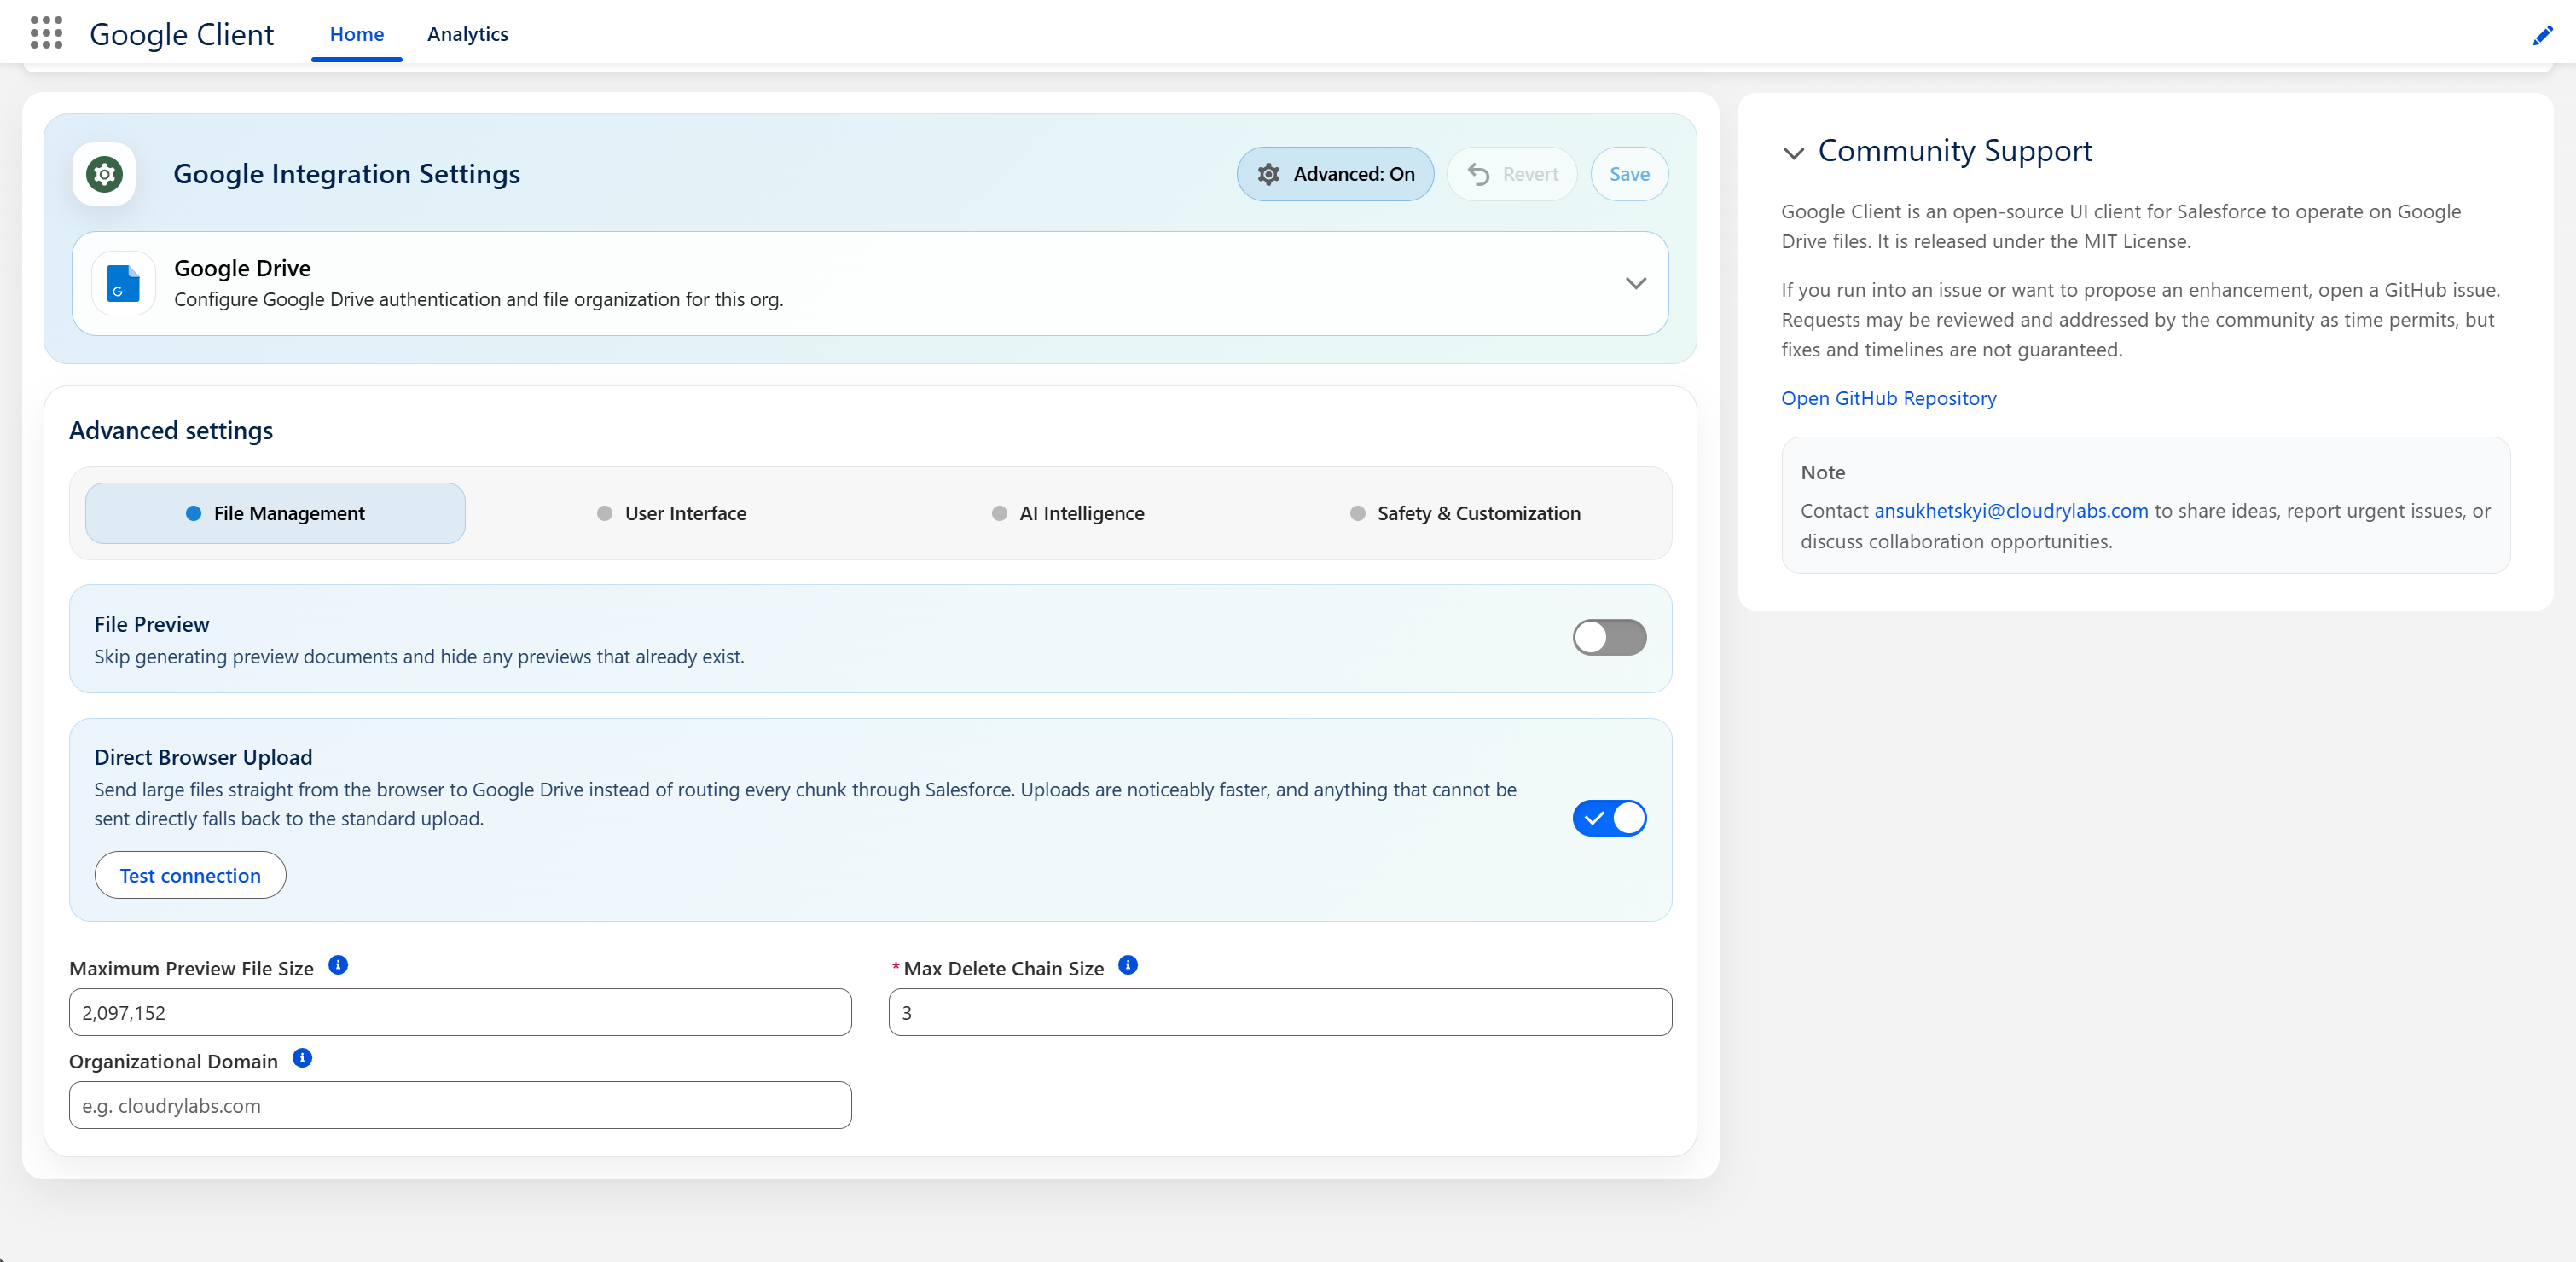Click the Organizational Domain input field
Screen dimensions: 2576x1262
coord(460,1105)
